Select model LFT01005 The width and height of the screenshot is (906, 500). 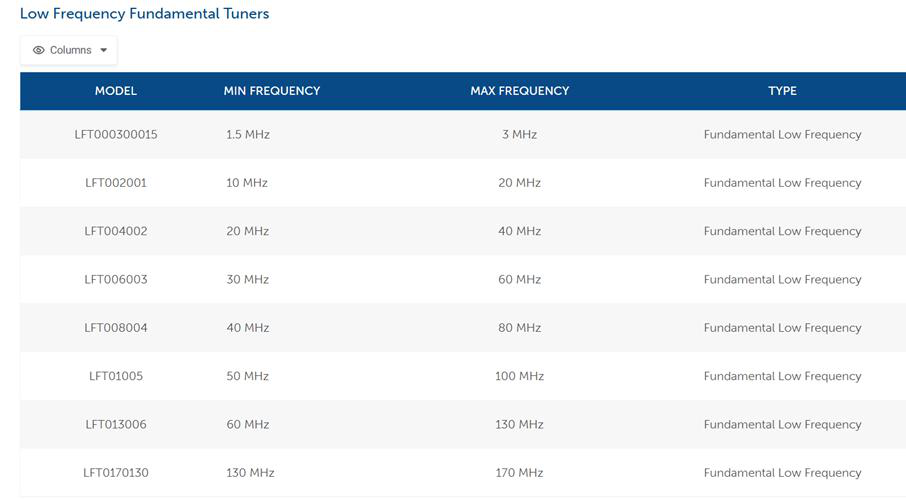[116, 376]
